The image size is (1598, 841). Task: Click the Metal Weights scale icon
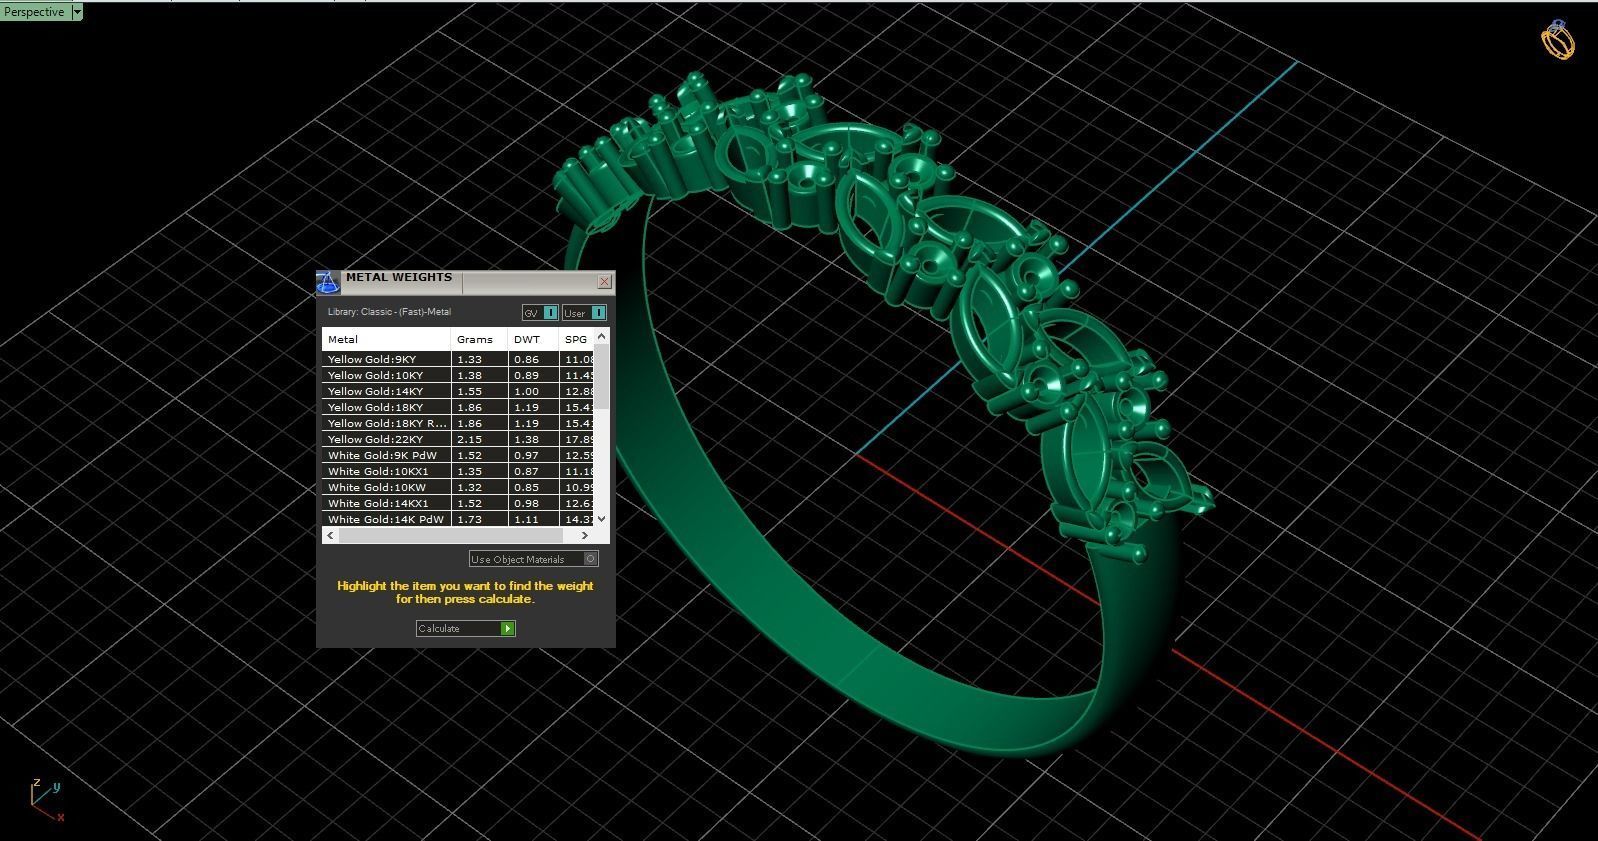(x=328, y=282)
